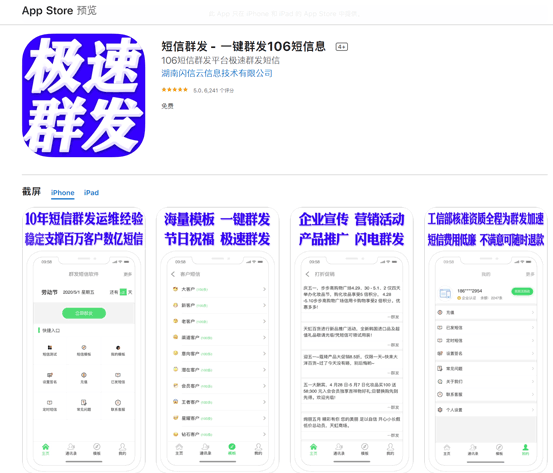Click the green button beside the phone number
Viewport: 553px width, 473px height.
pos(522,291)
